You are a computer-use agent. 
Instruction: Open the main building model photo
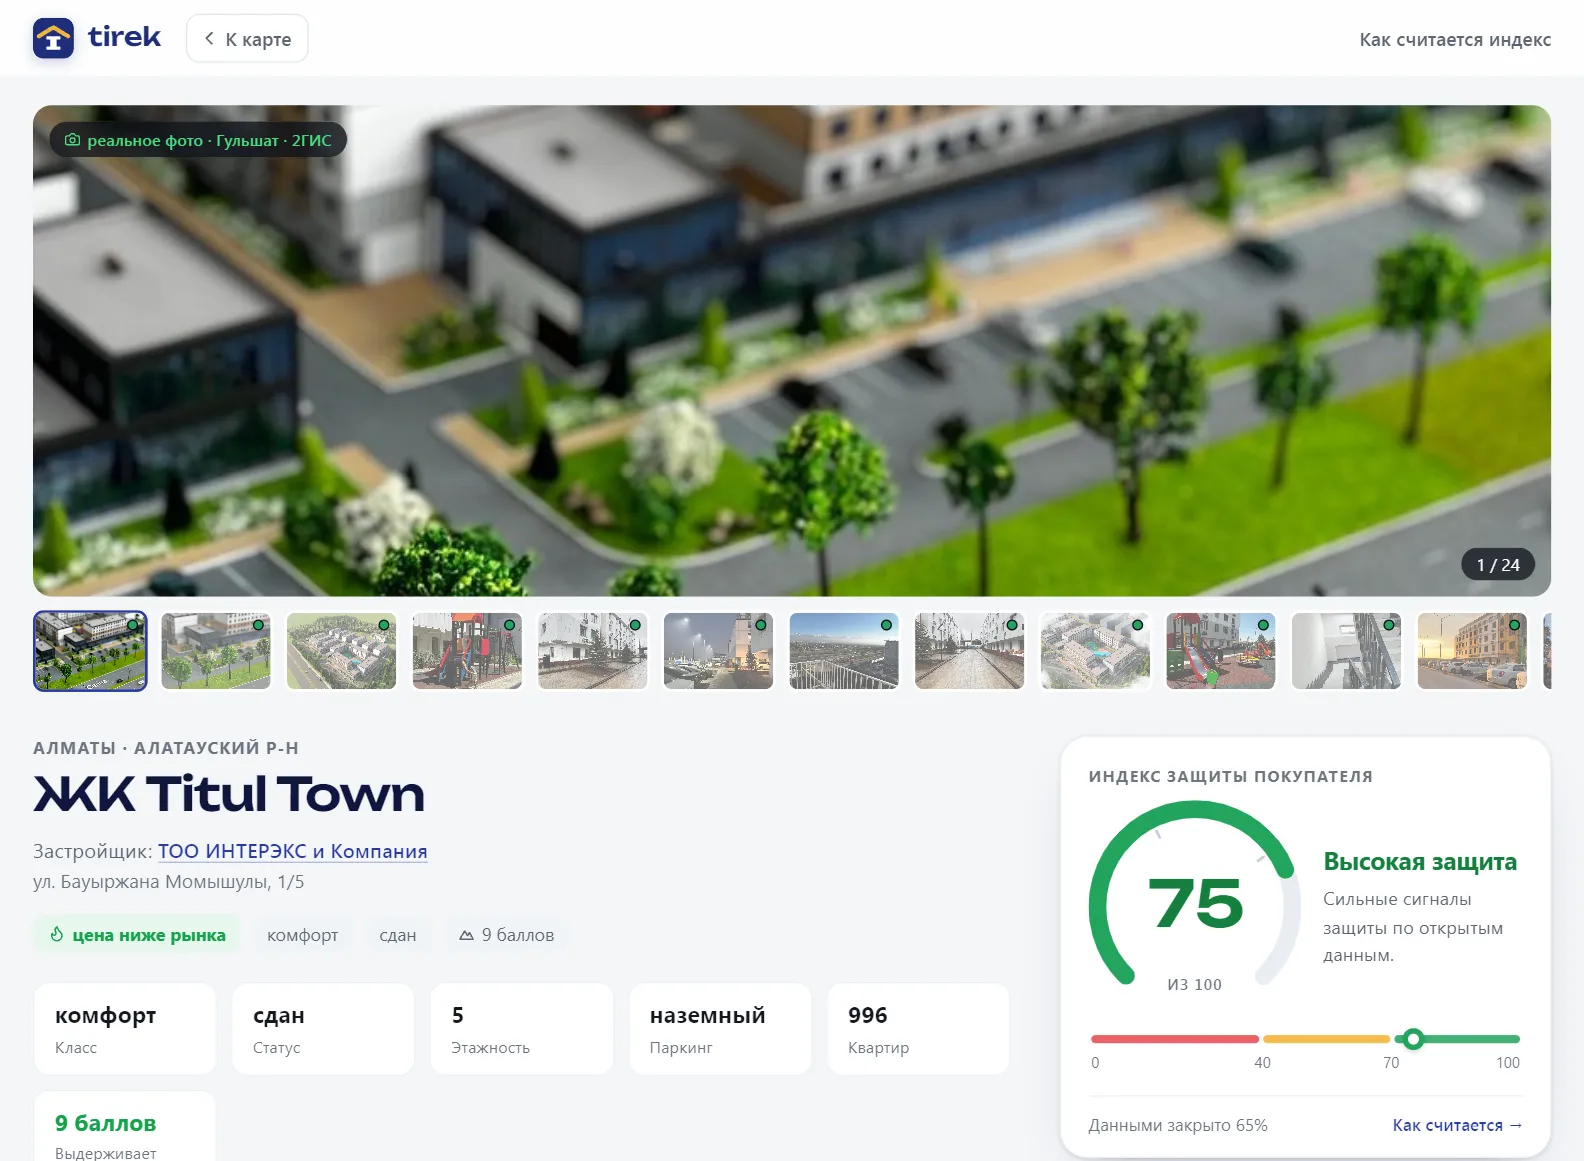point(792,351)
